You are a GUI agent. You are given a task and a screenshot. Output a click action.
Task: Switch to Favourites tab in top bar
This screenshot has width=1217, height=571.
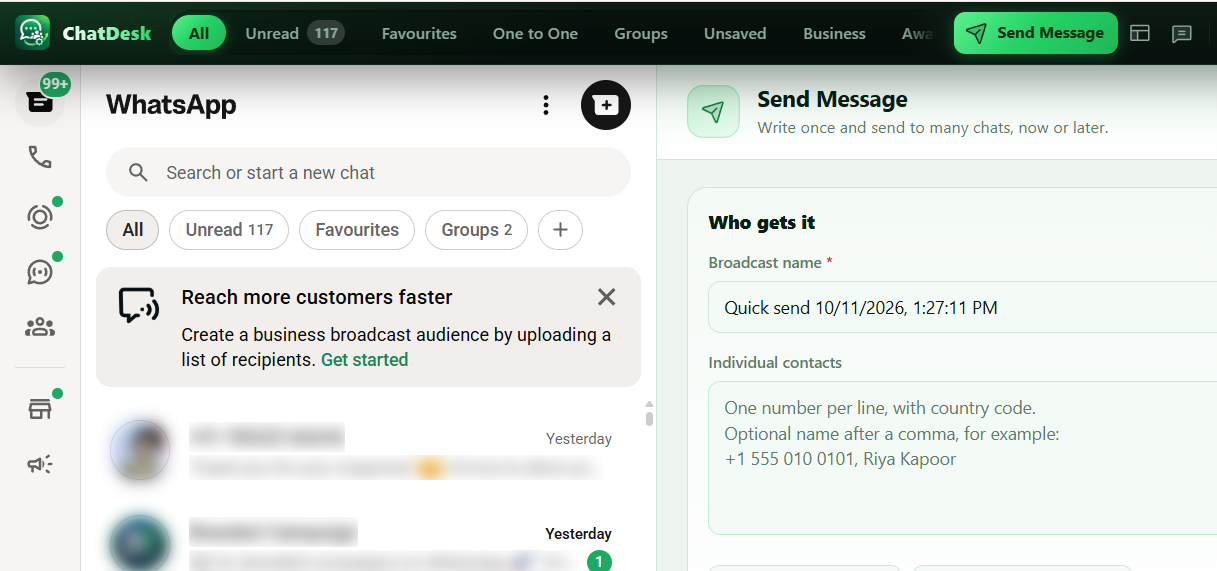[x=419, y=33]
